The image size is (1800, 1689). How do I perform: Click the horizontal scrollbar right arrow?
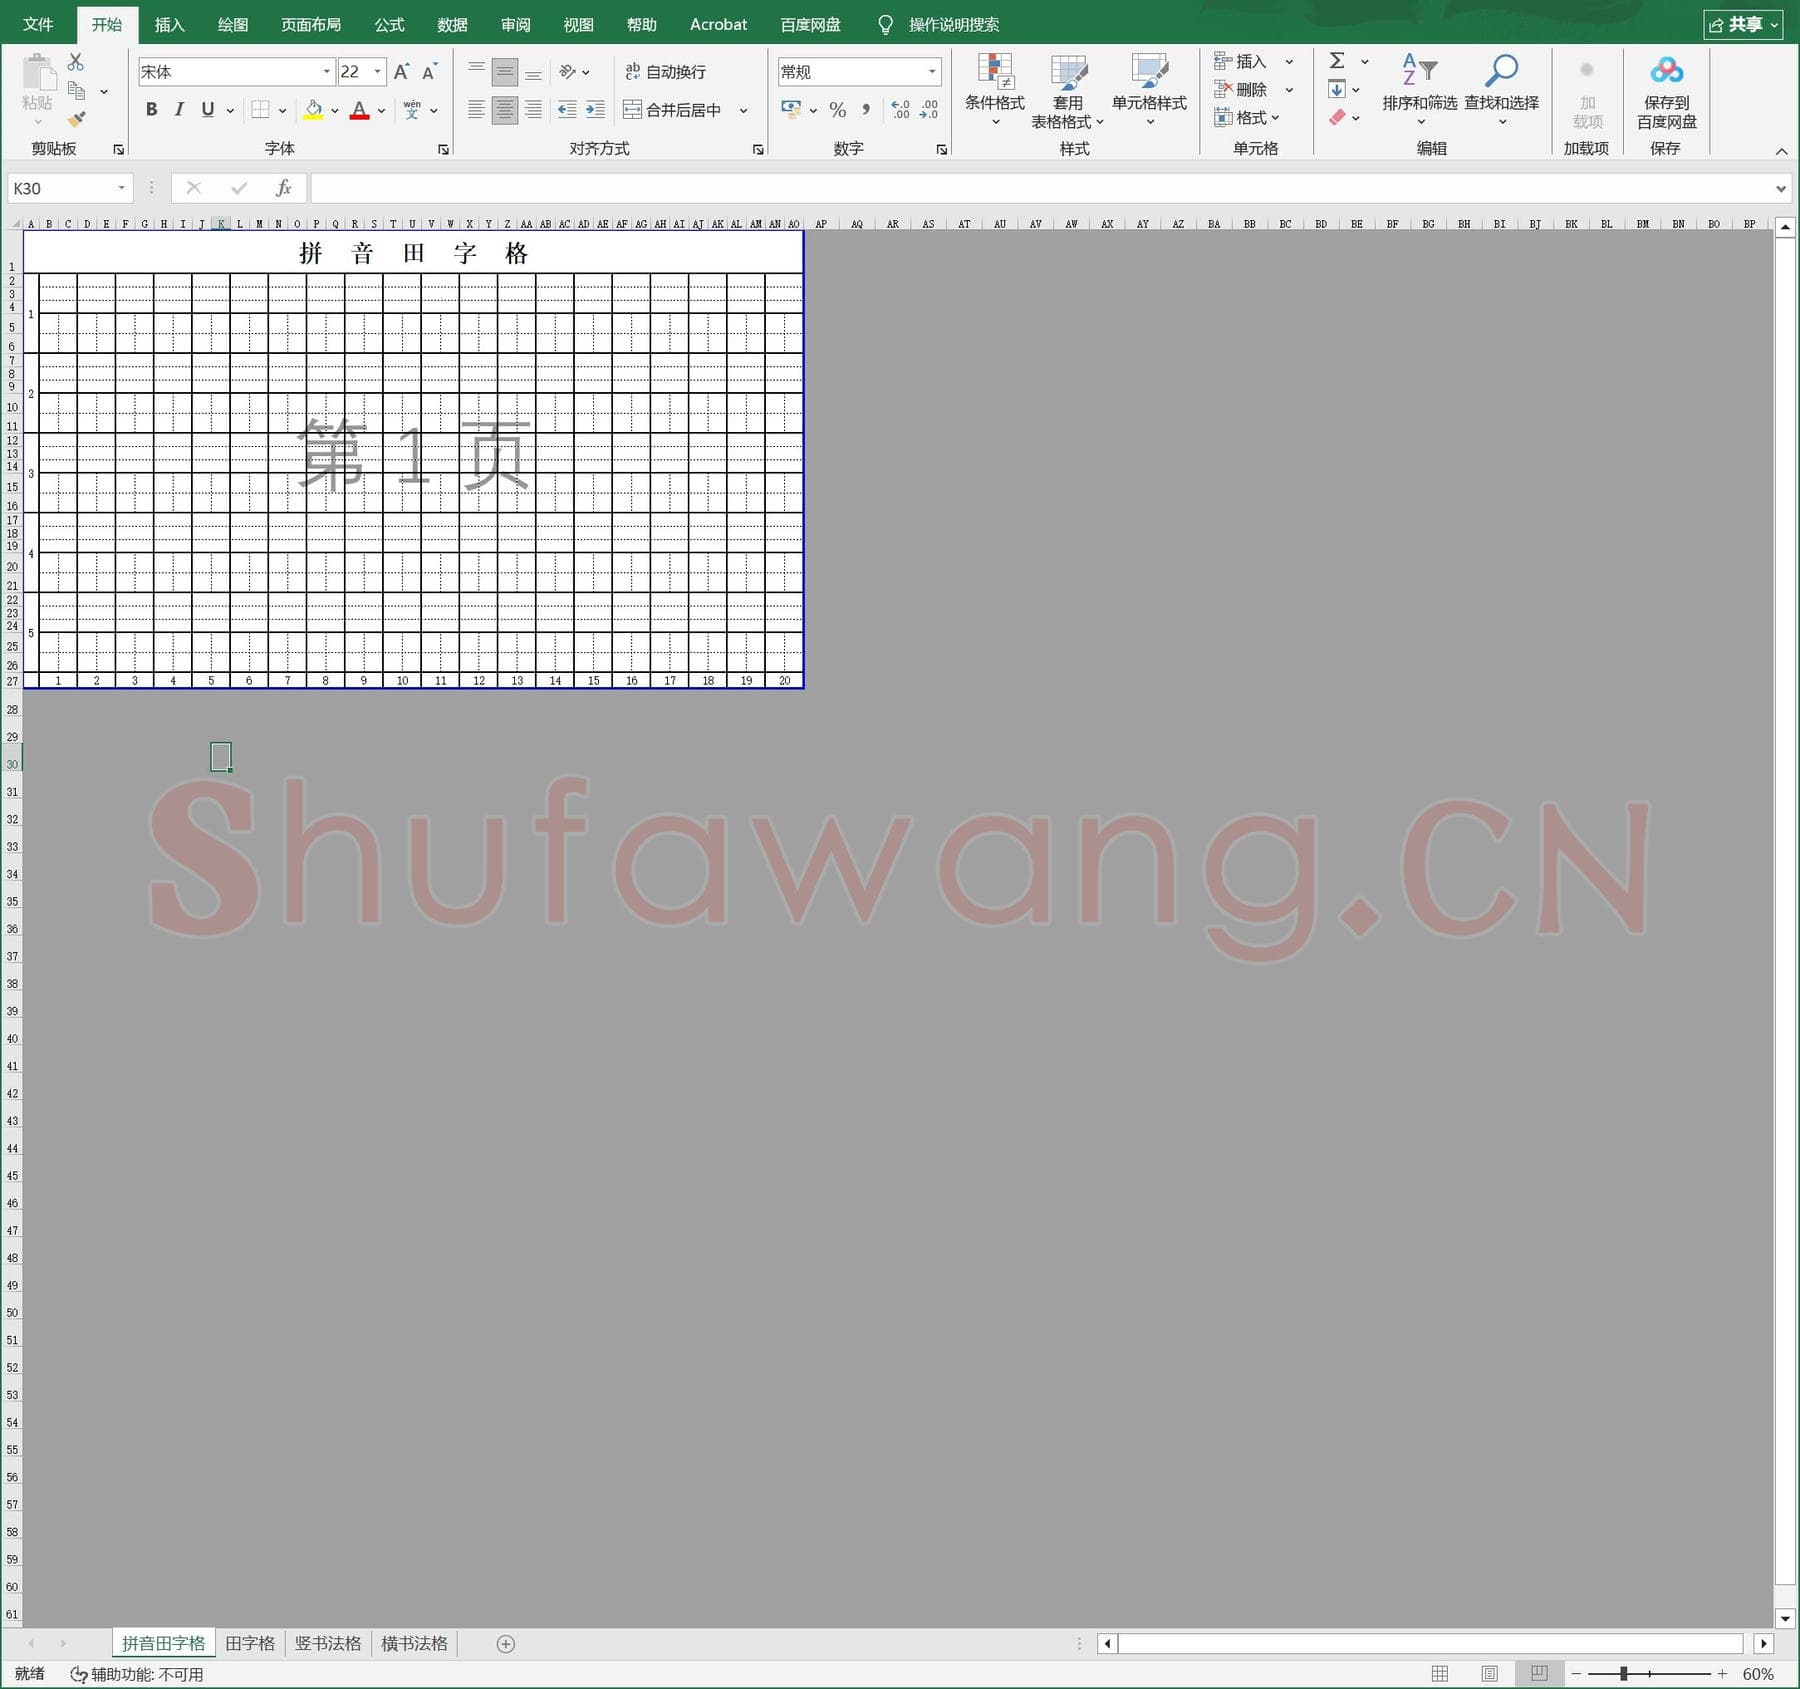[1764, 1644]
